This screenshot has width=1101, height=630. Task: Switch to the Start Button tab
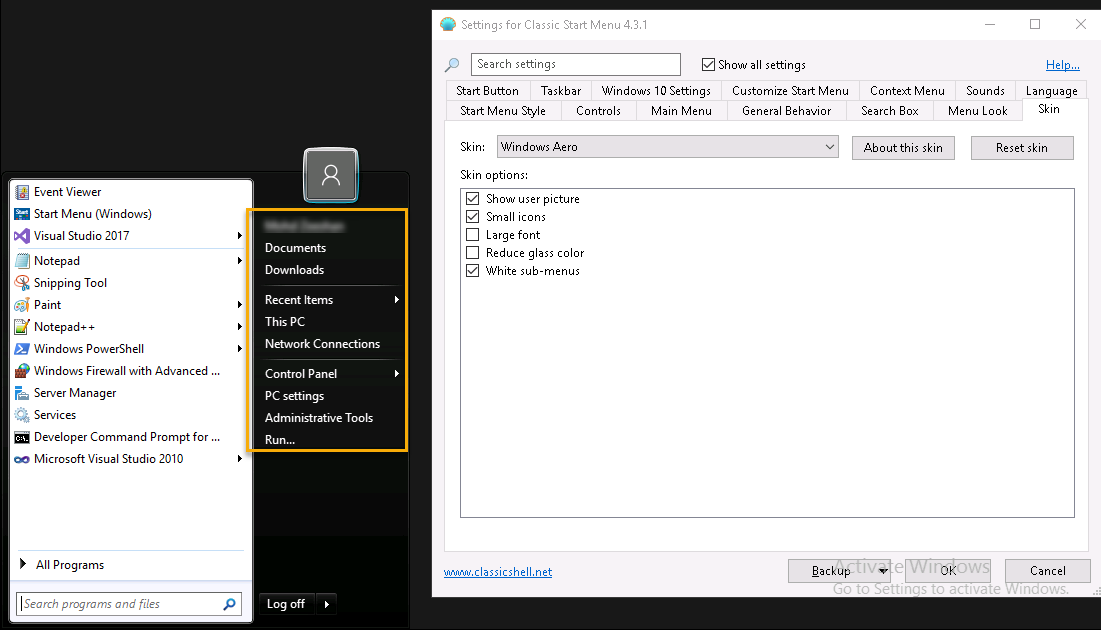[487, 91]
